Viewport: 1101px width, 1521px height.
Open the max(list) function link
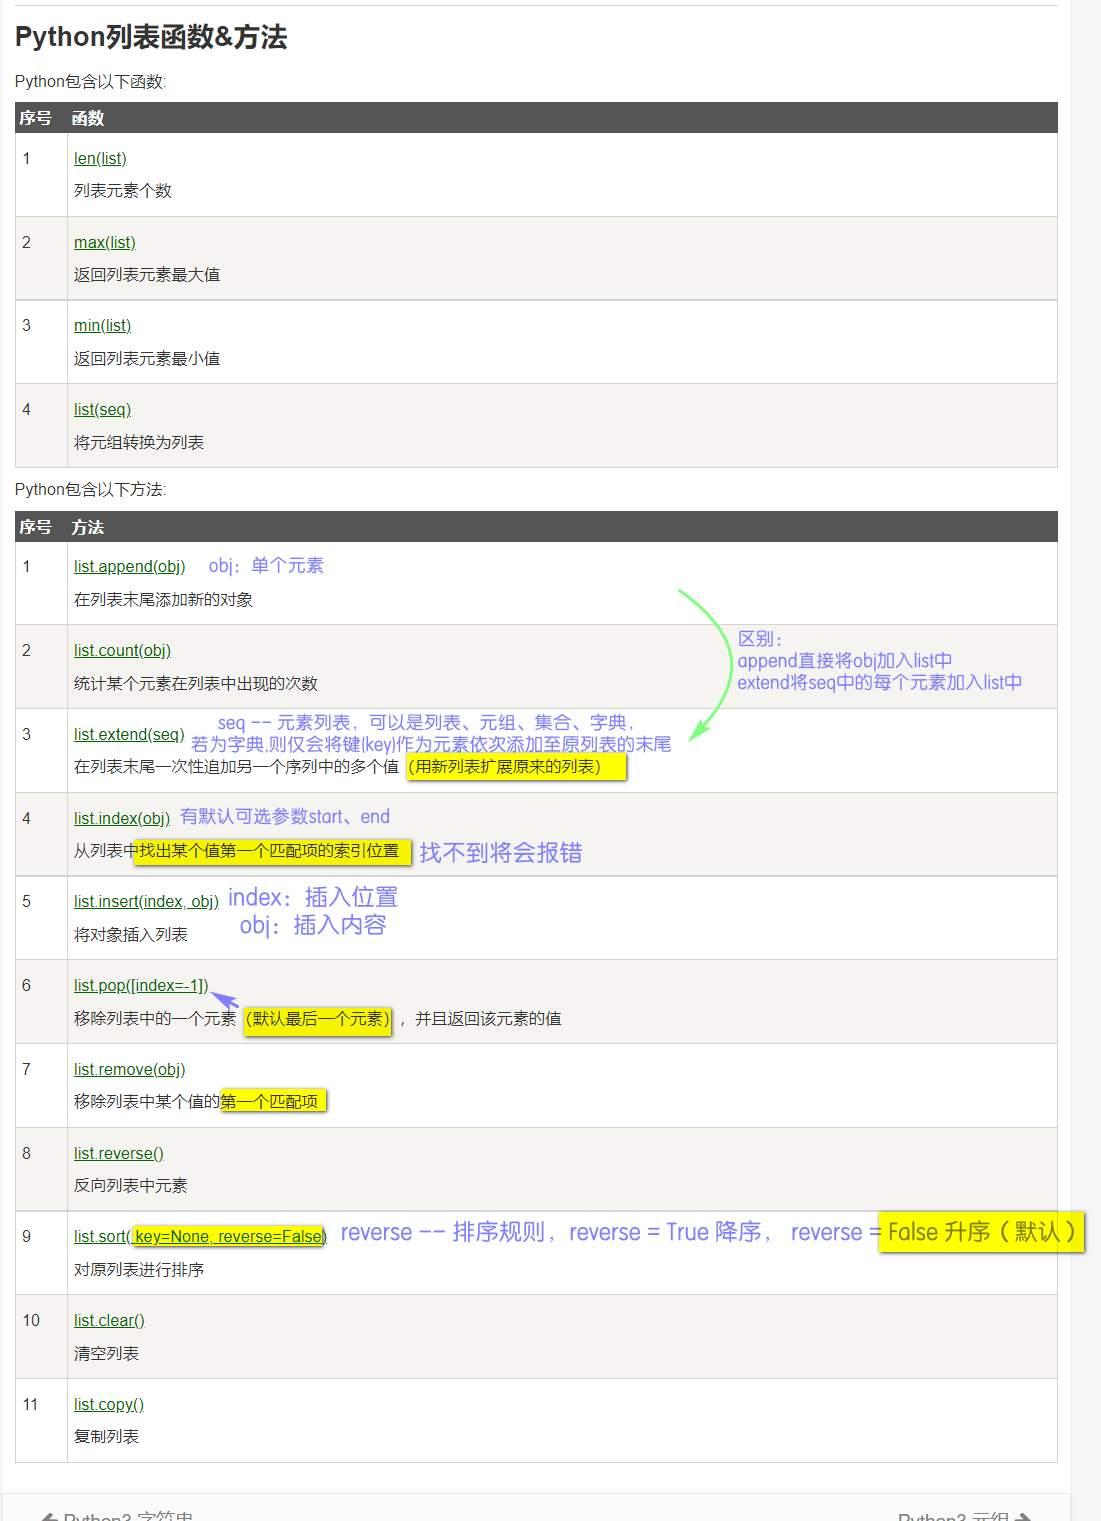(x=105, y=242)
